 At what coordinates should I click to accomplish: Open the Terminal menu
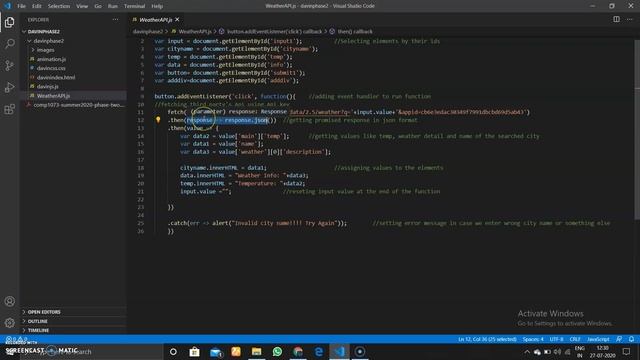click(x=134, y=6)
